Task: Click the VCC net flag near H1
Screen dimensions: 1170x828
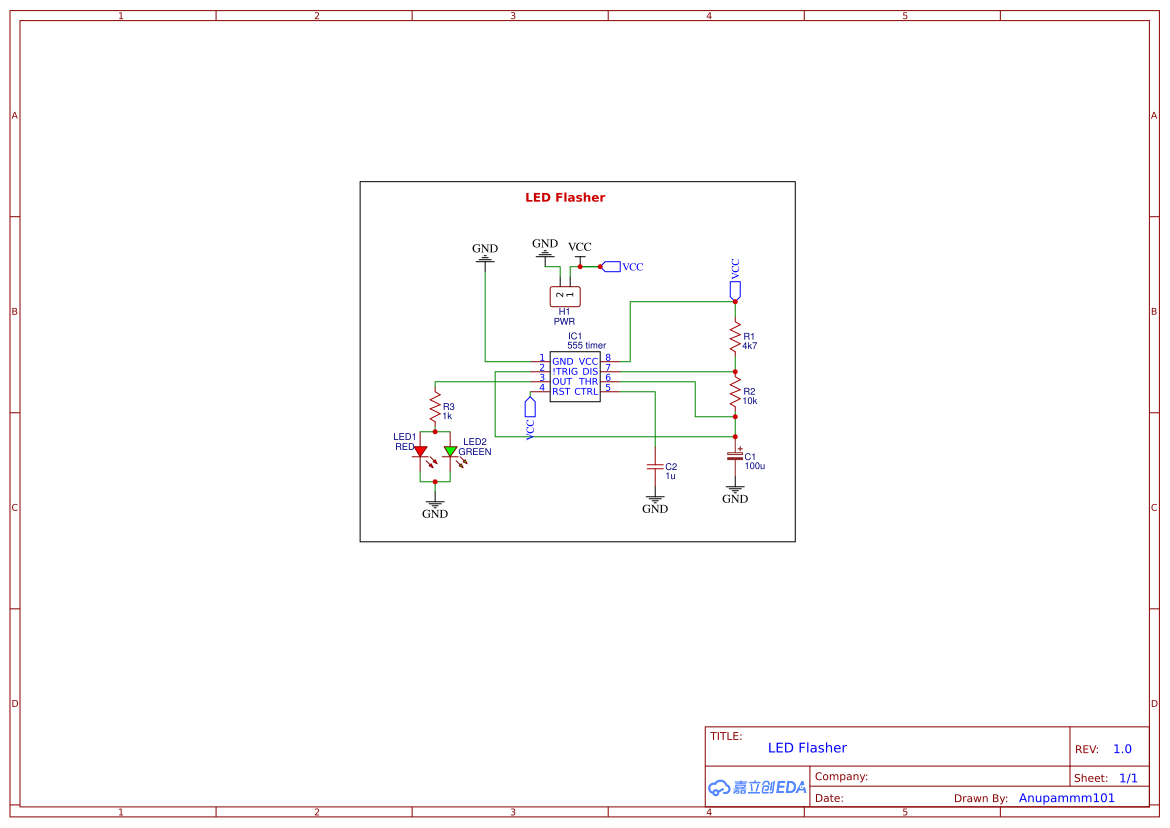Action: pos(612,266)
